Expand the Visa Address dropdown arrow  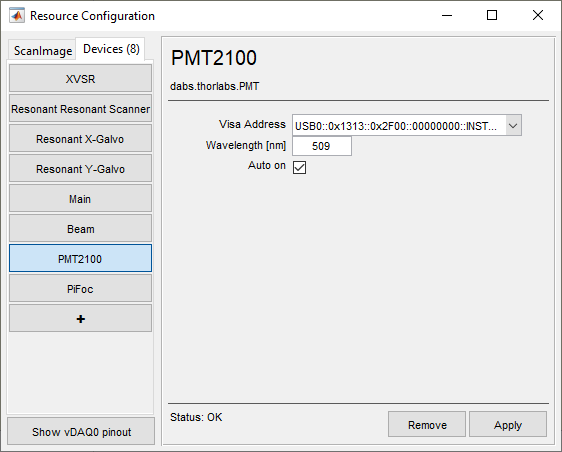click(x=513, y=125)
